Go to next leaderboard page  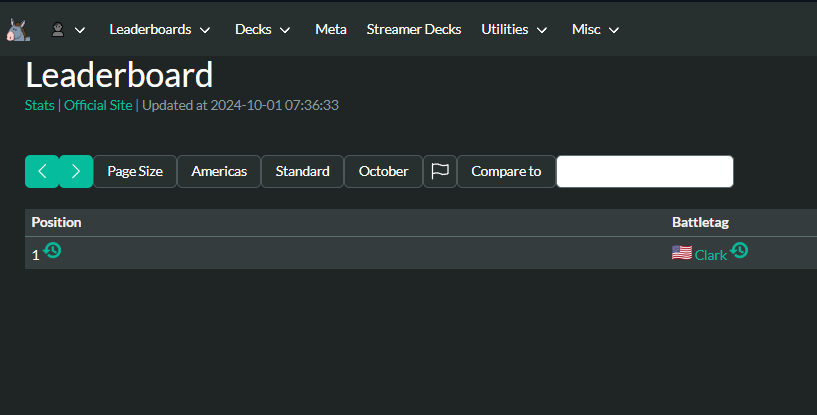point(76,172)
